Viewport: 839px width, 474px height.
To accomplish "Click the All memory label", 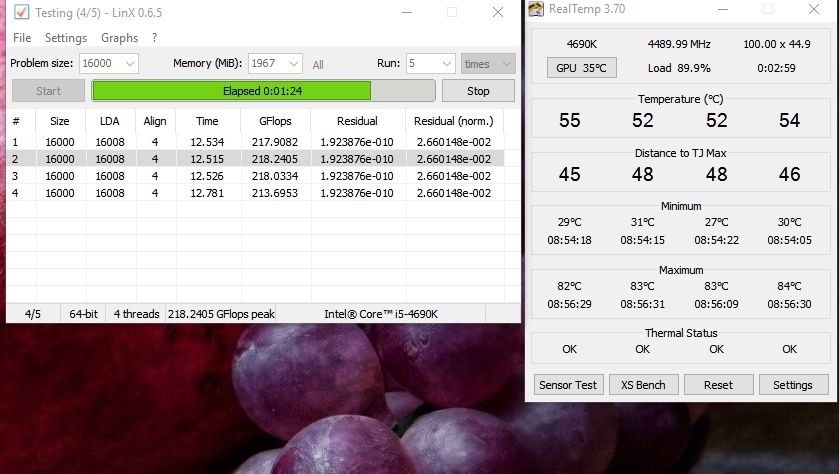I will point(318,65).
